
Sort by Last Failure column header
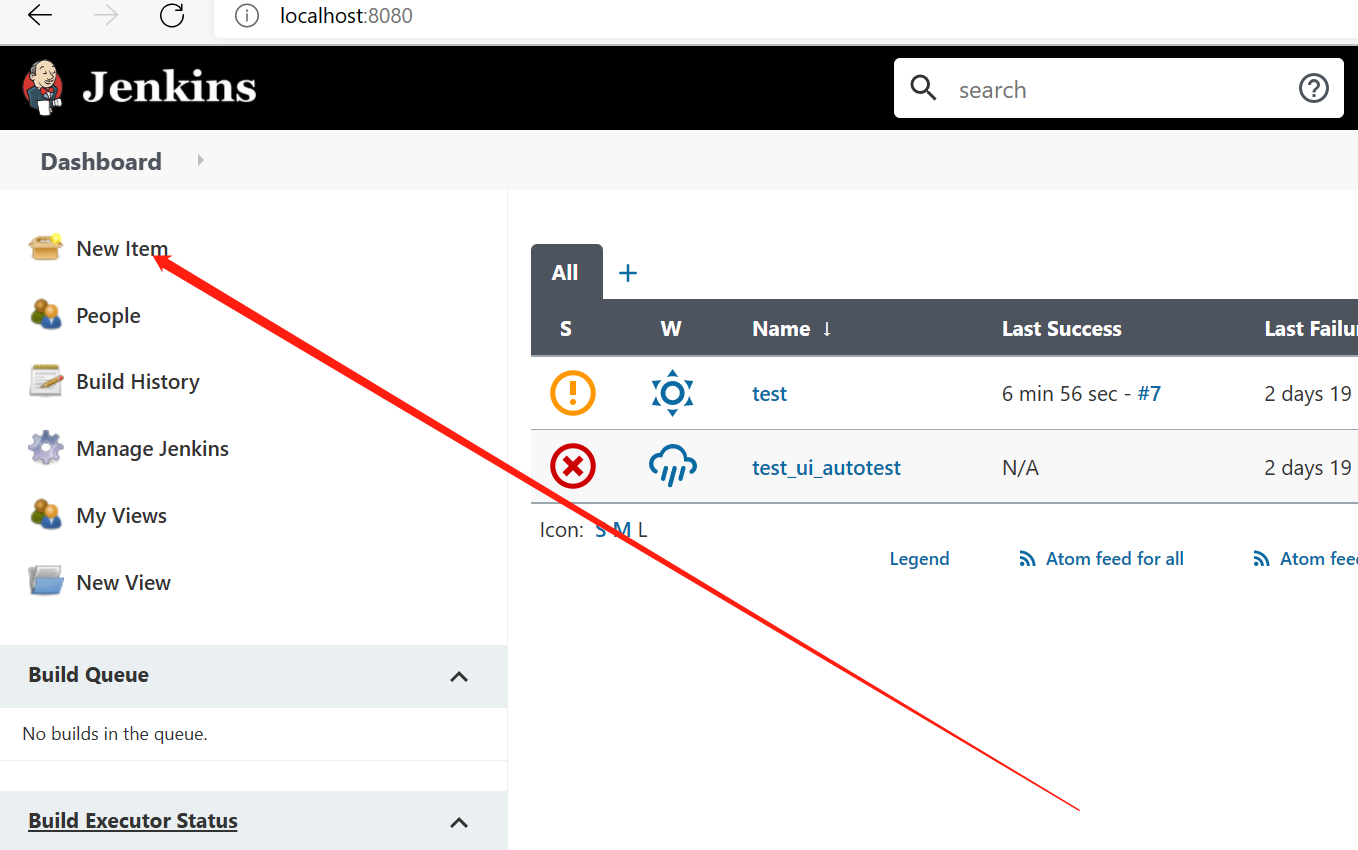[1311, 329]
